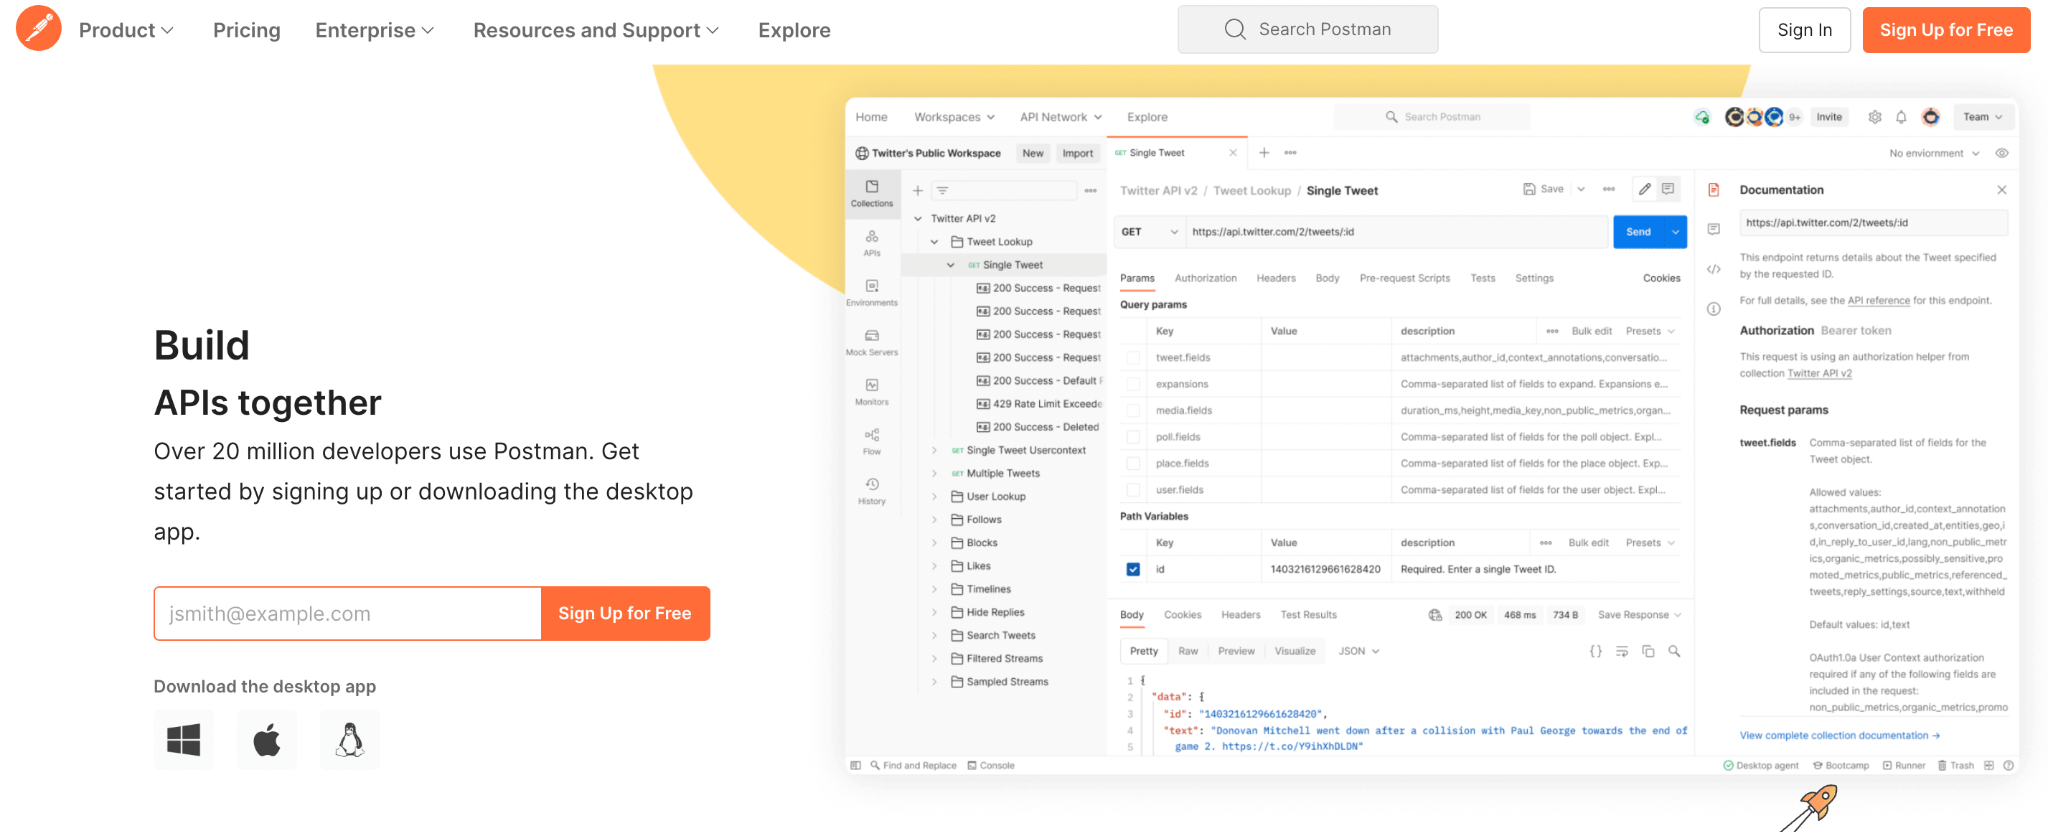
Task: Expand the Product menu in website header
Action: coord(126,30)
